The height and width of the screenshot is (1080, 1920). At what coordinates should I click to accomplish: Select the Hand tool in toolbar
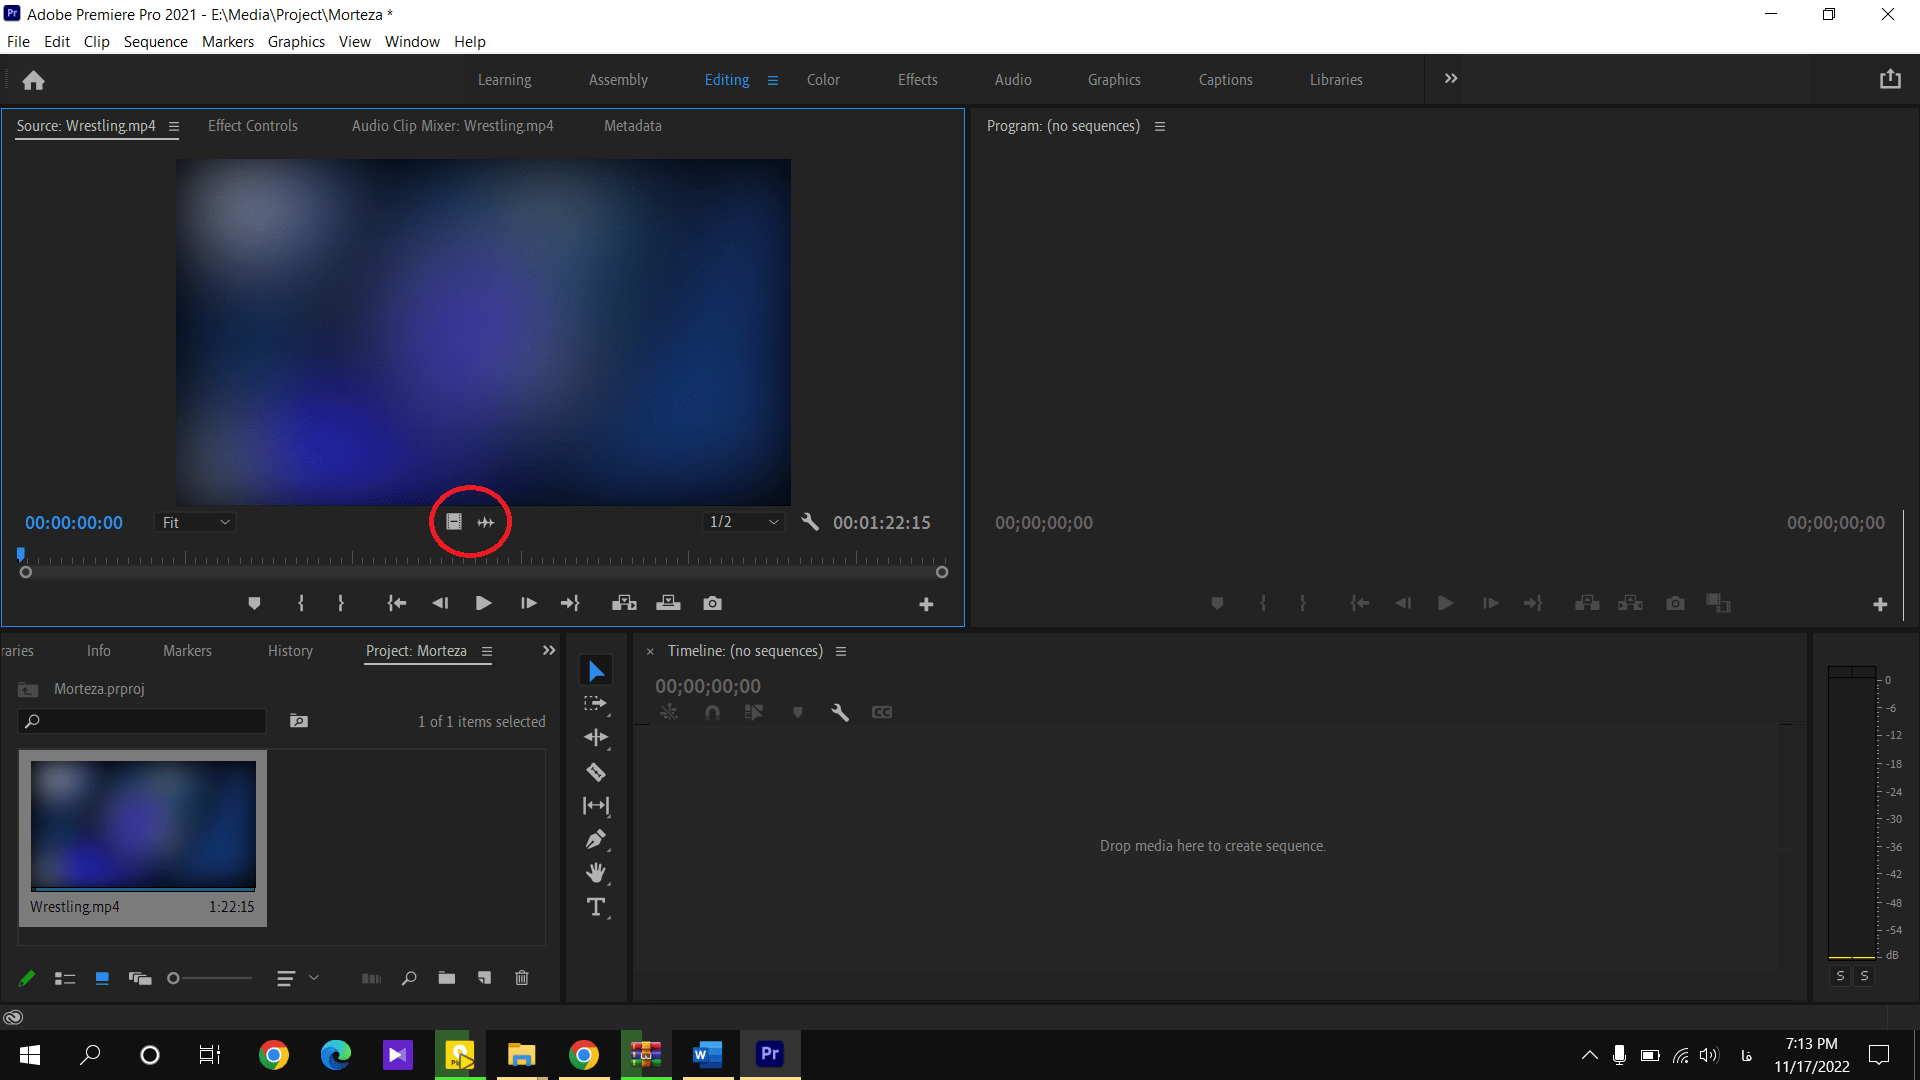tap(597, 873)
